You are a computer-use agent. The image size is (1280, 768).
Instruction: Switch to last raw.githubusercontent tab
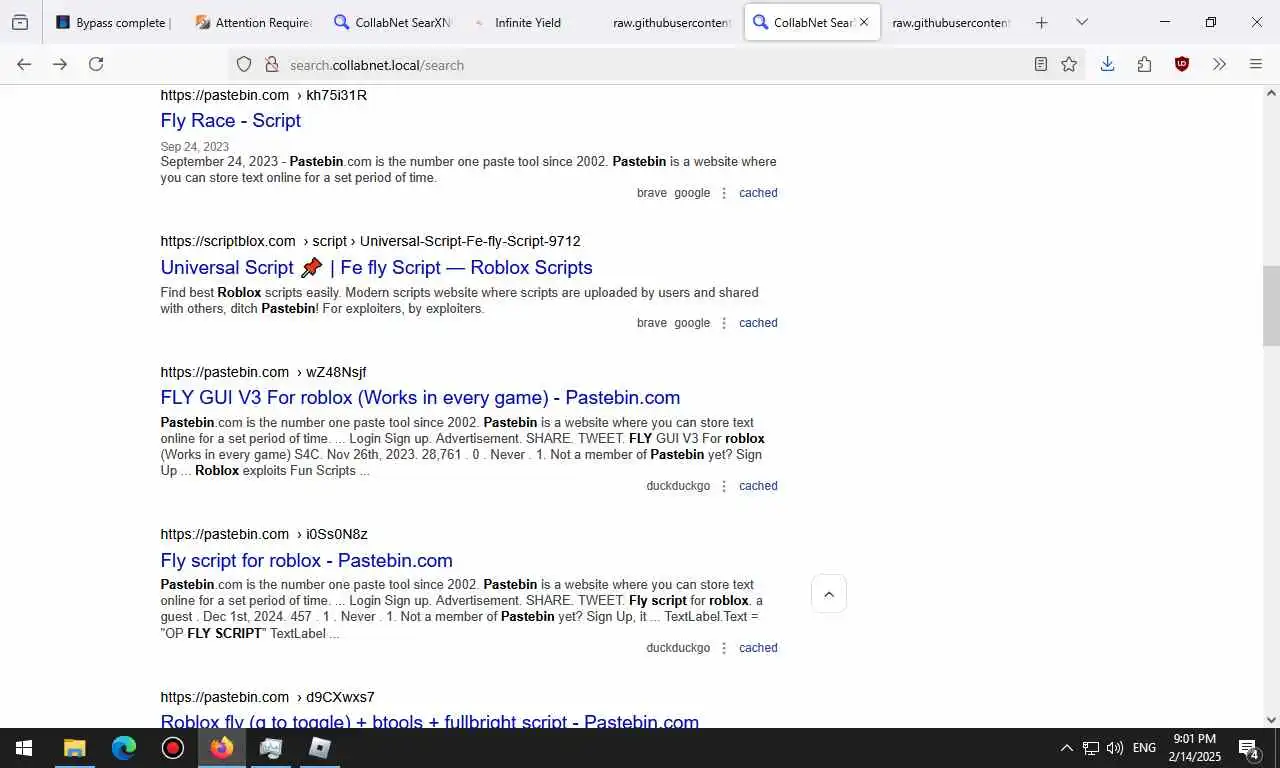point(950,22)
